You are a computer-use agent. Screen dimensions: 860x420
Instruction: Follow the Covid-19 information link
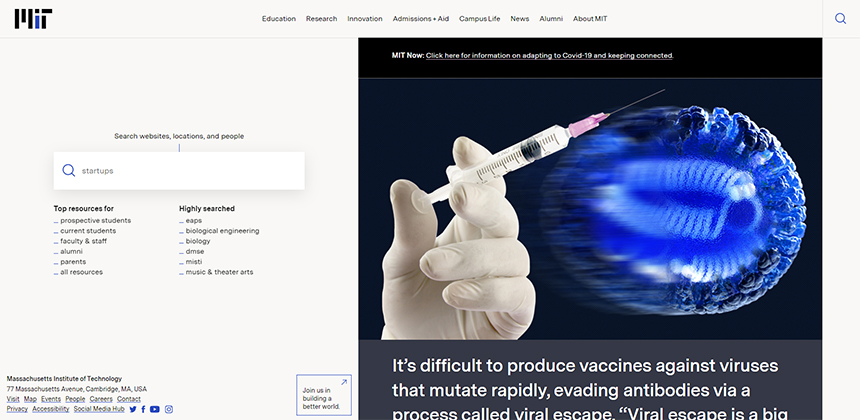pyautogui.click(x=550, y=55)
